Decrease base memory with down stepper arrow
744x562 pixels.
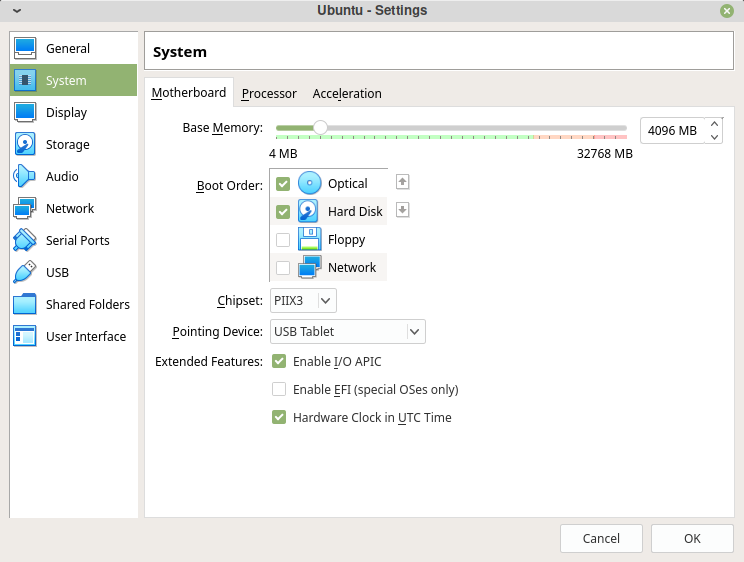click(714, 137)
